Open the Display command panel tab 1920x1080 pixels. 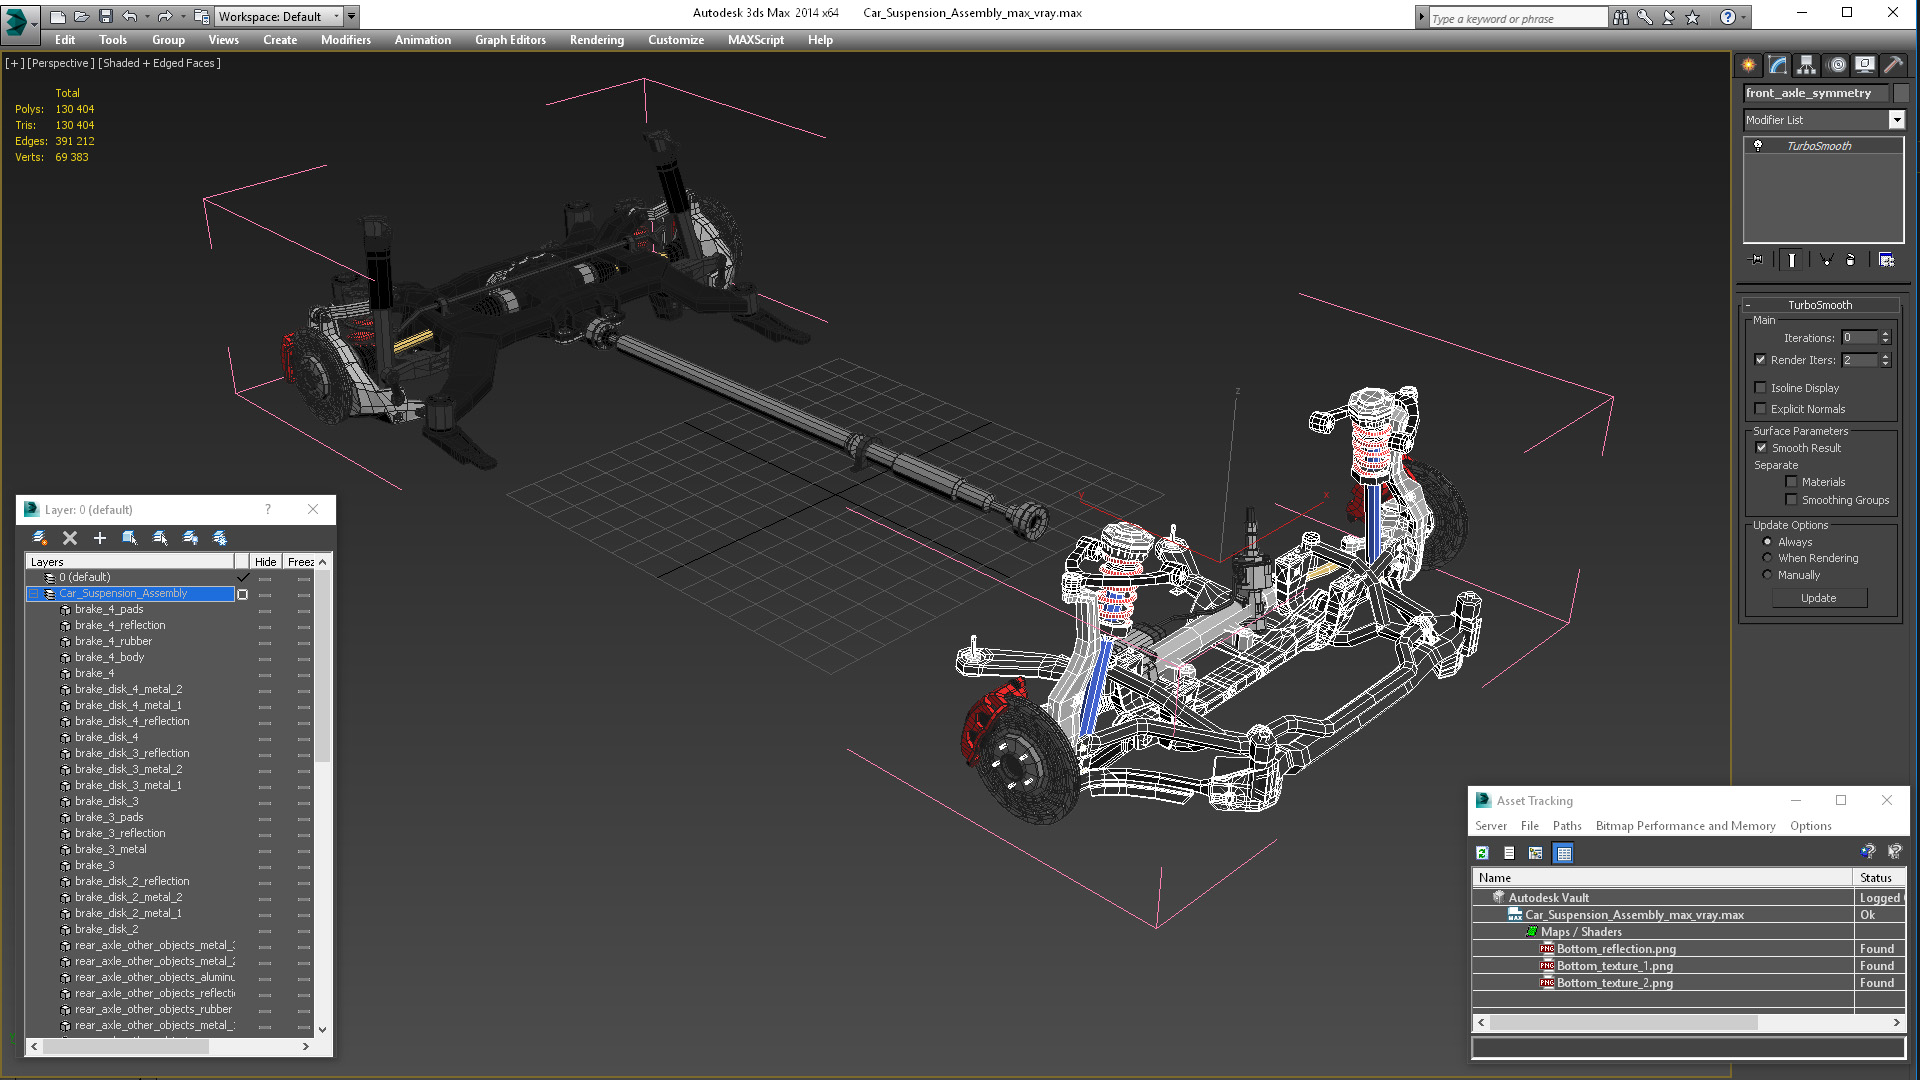tap(1865, 65)
